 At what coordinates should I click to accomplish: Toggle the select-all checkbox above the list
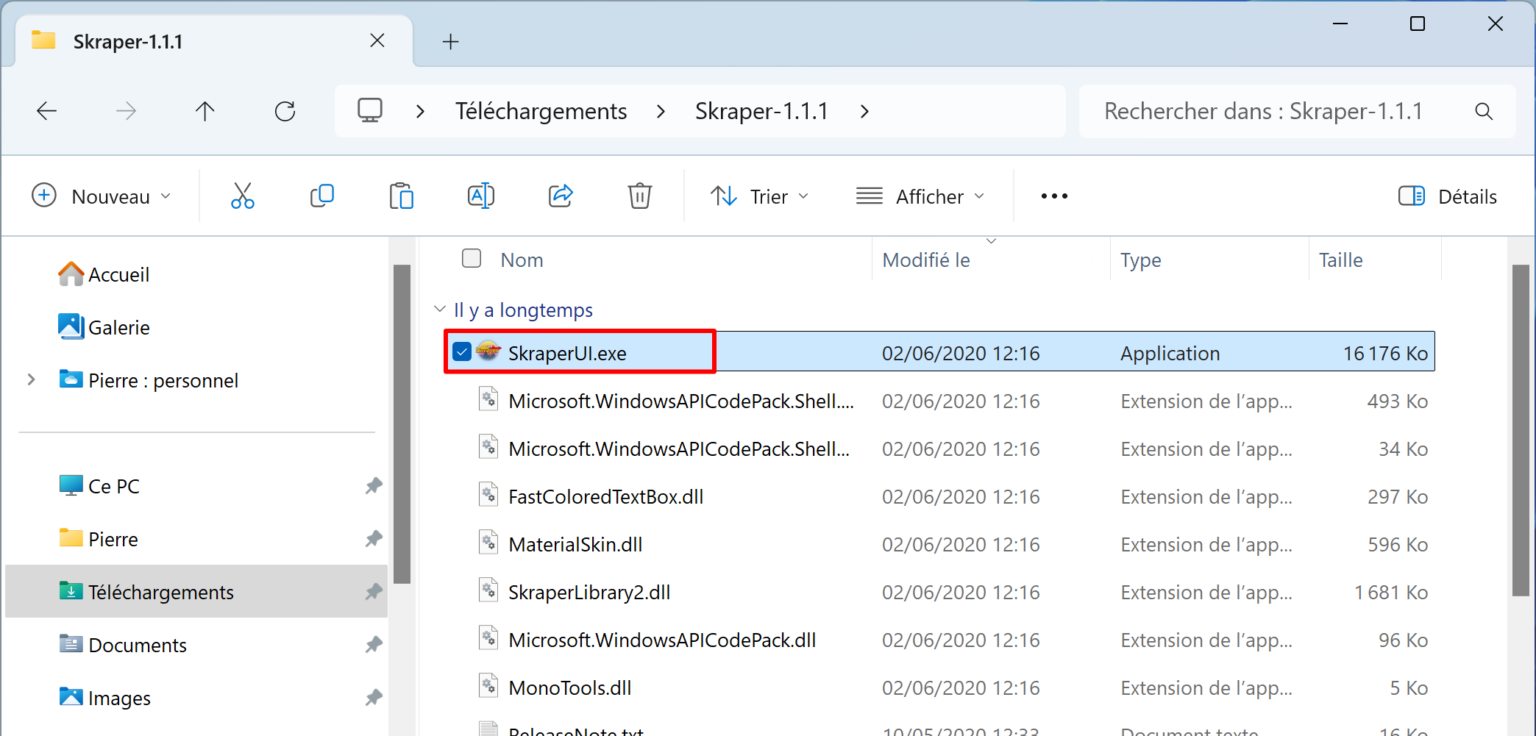(x=471, y=257)
